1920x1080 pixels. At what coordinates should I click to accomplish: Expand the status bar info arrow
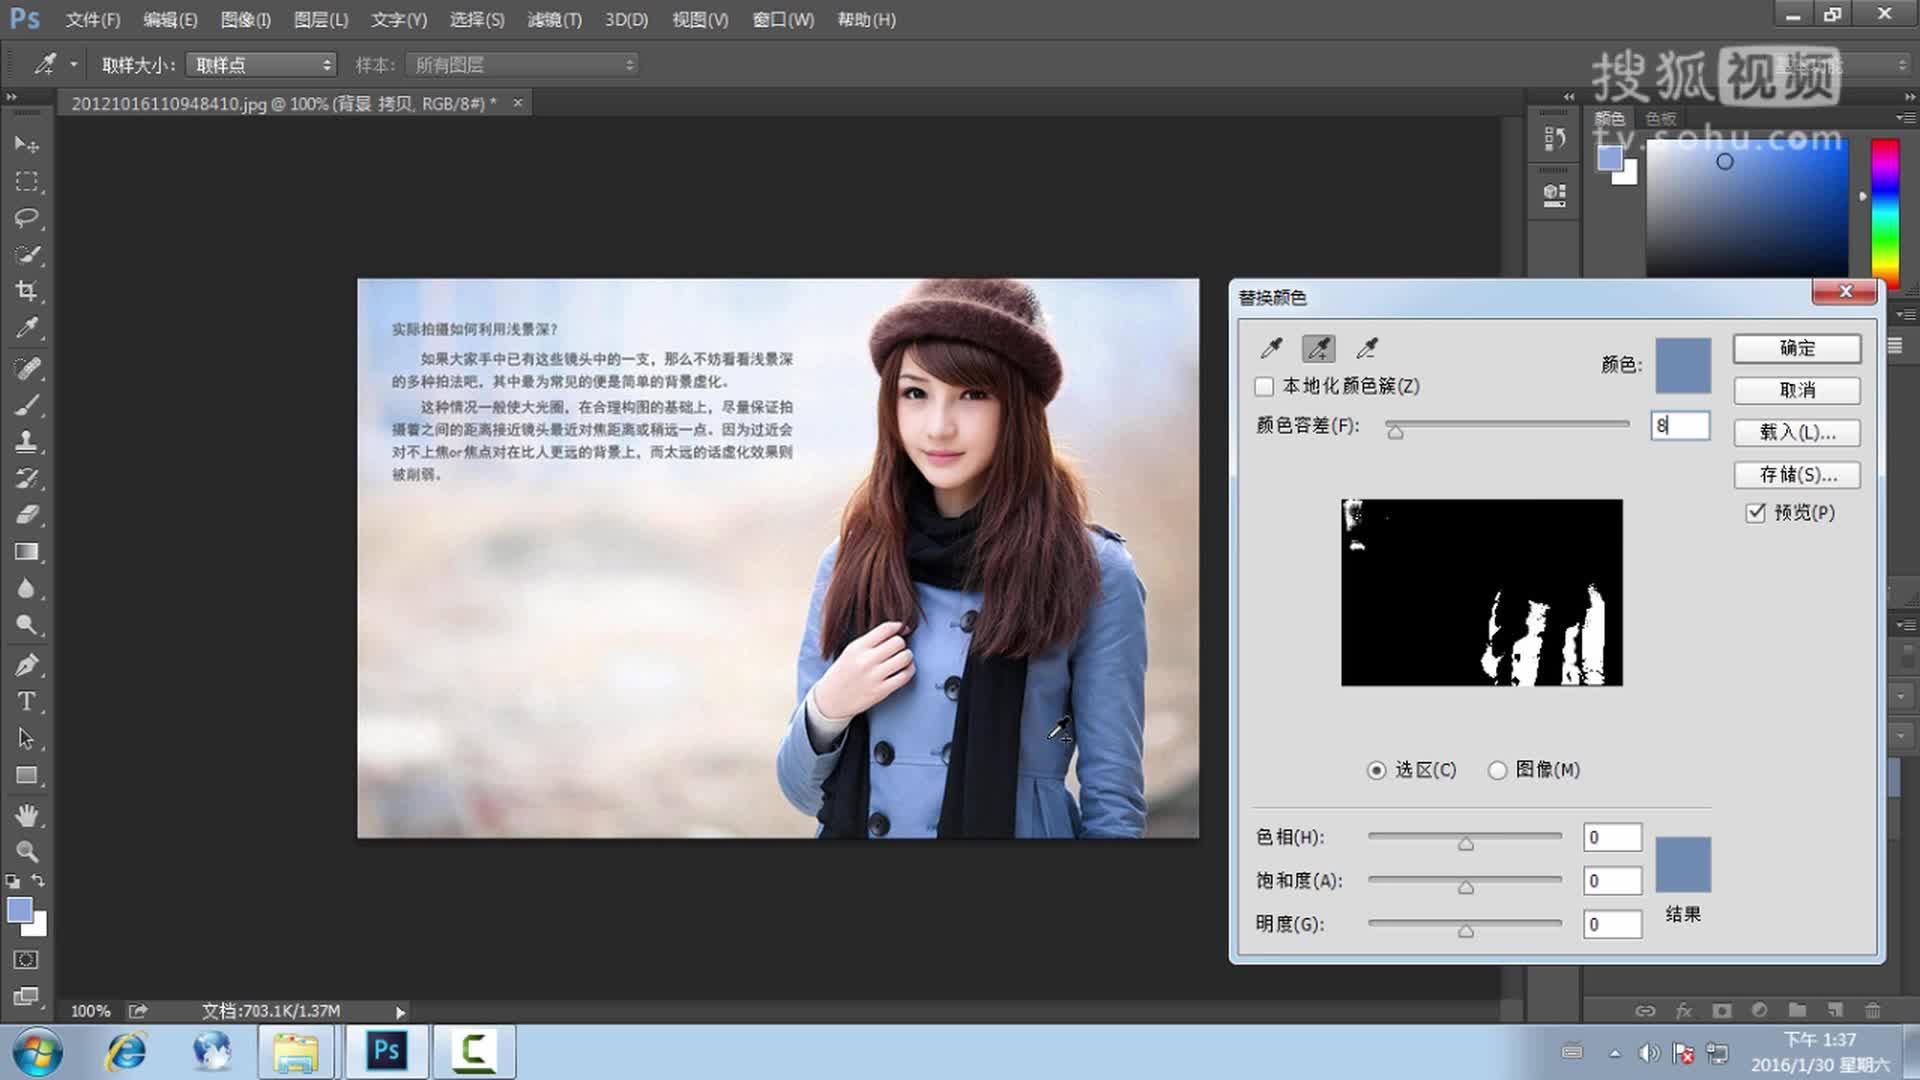click(x=400, y=1012)
